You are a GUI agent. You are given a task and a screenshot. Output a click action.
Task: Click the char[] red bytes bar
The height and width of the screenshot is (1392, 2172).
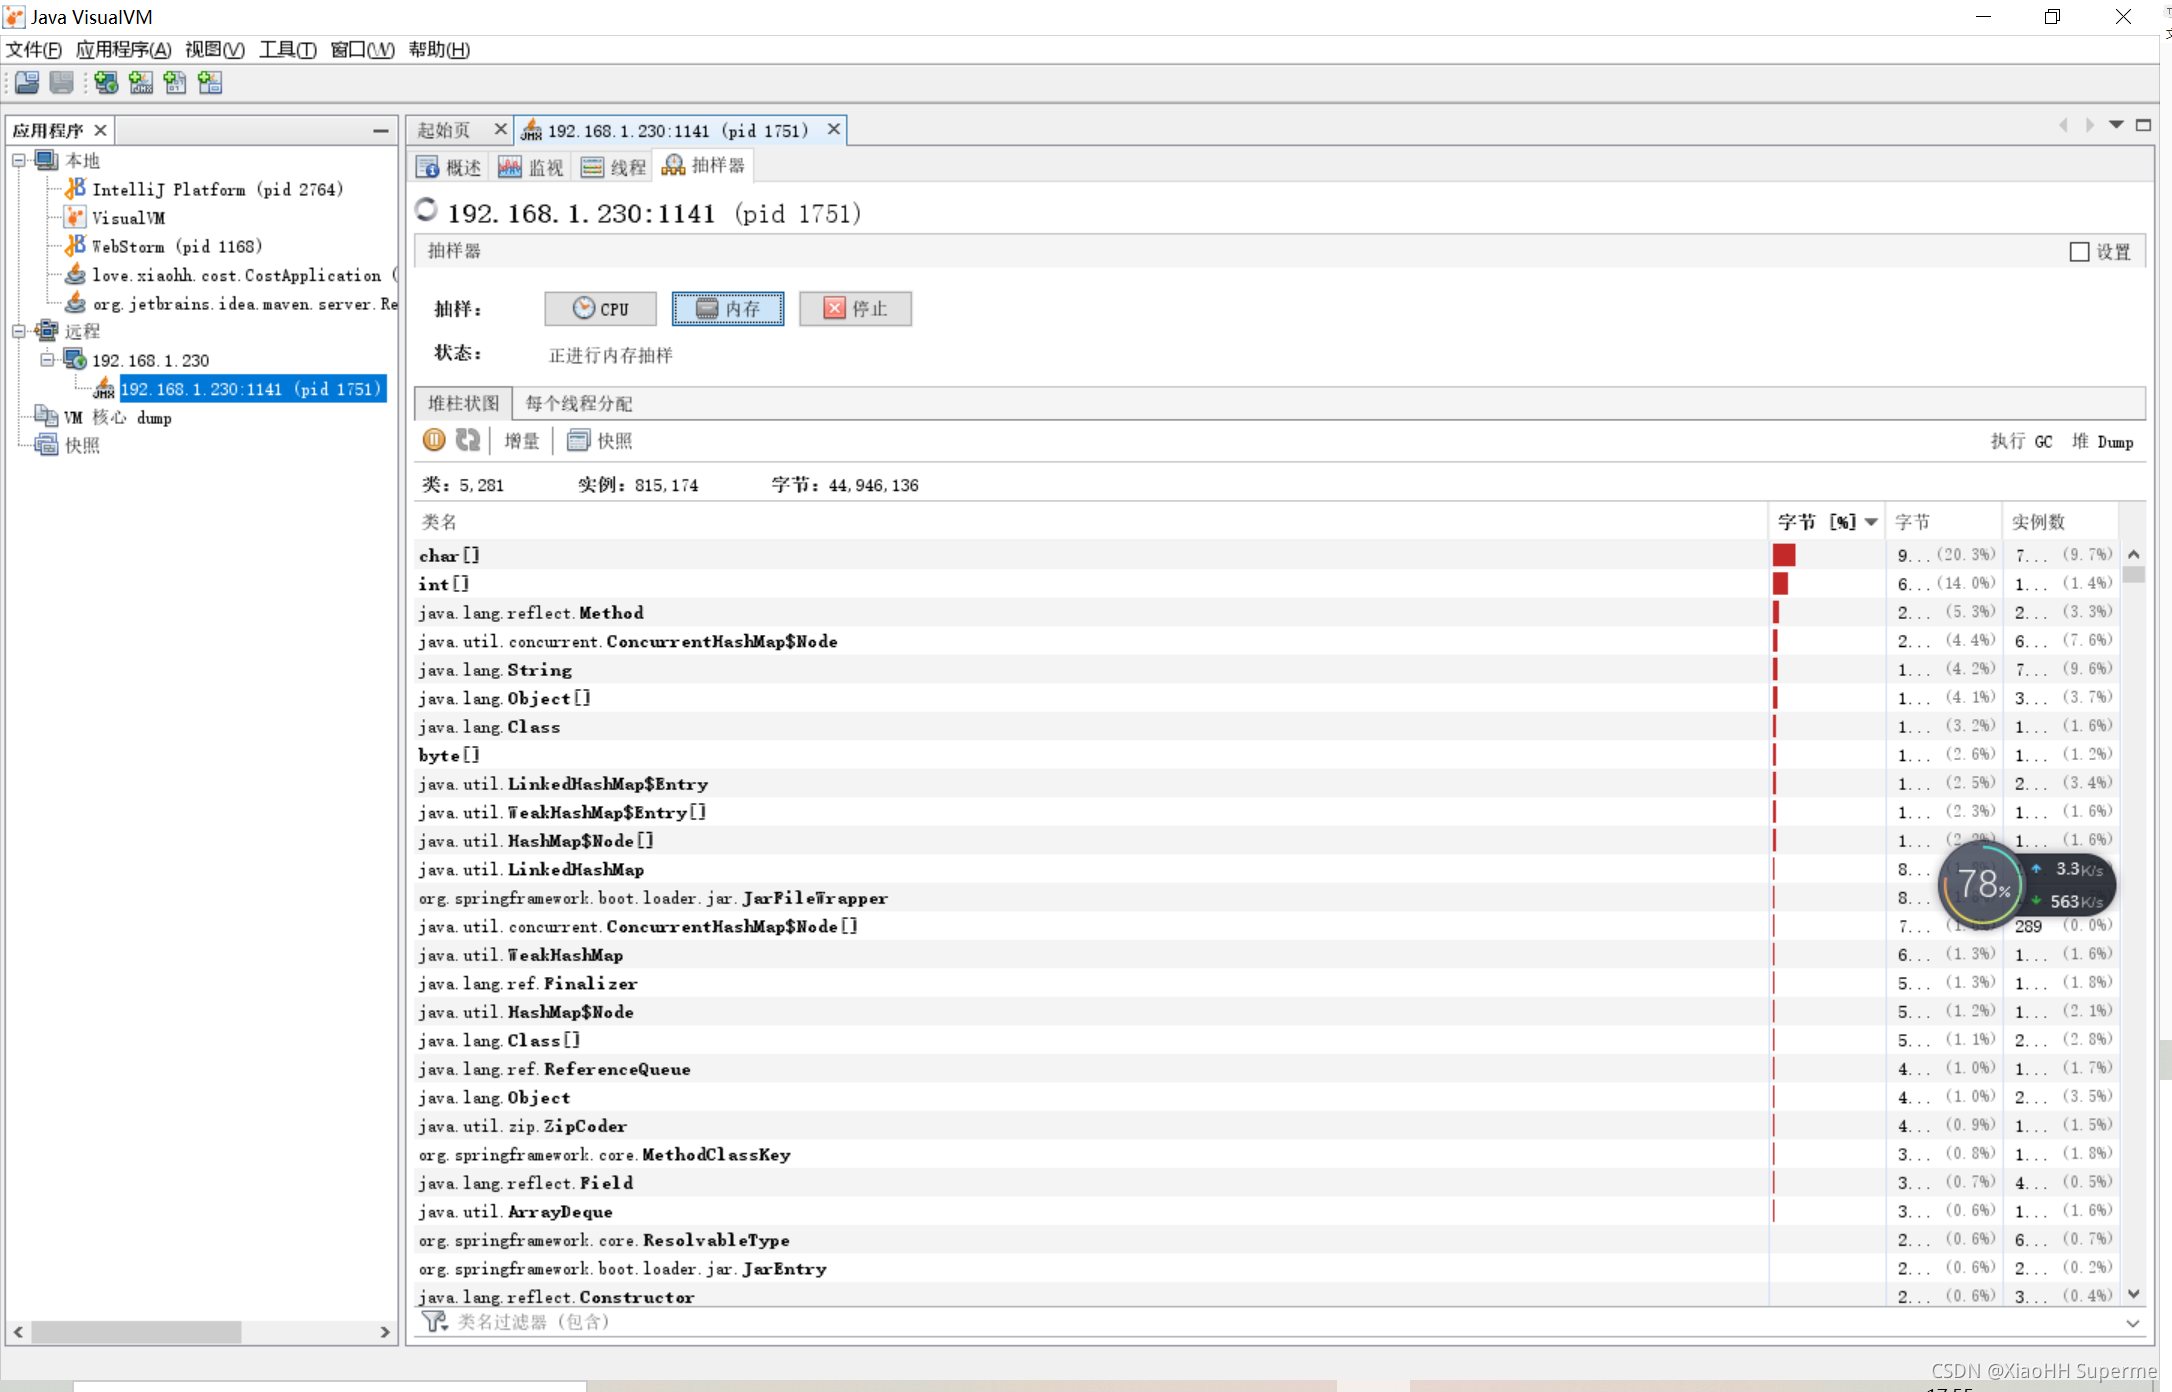(x=1784, y=555)
